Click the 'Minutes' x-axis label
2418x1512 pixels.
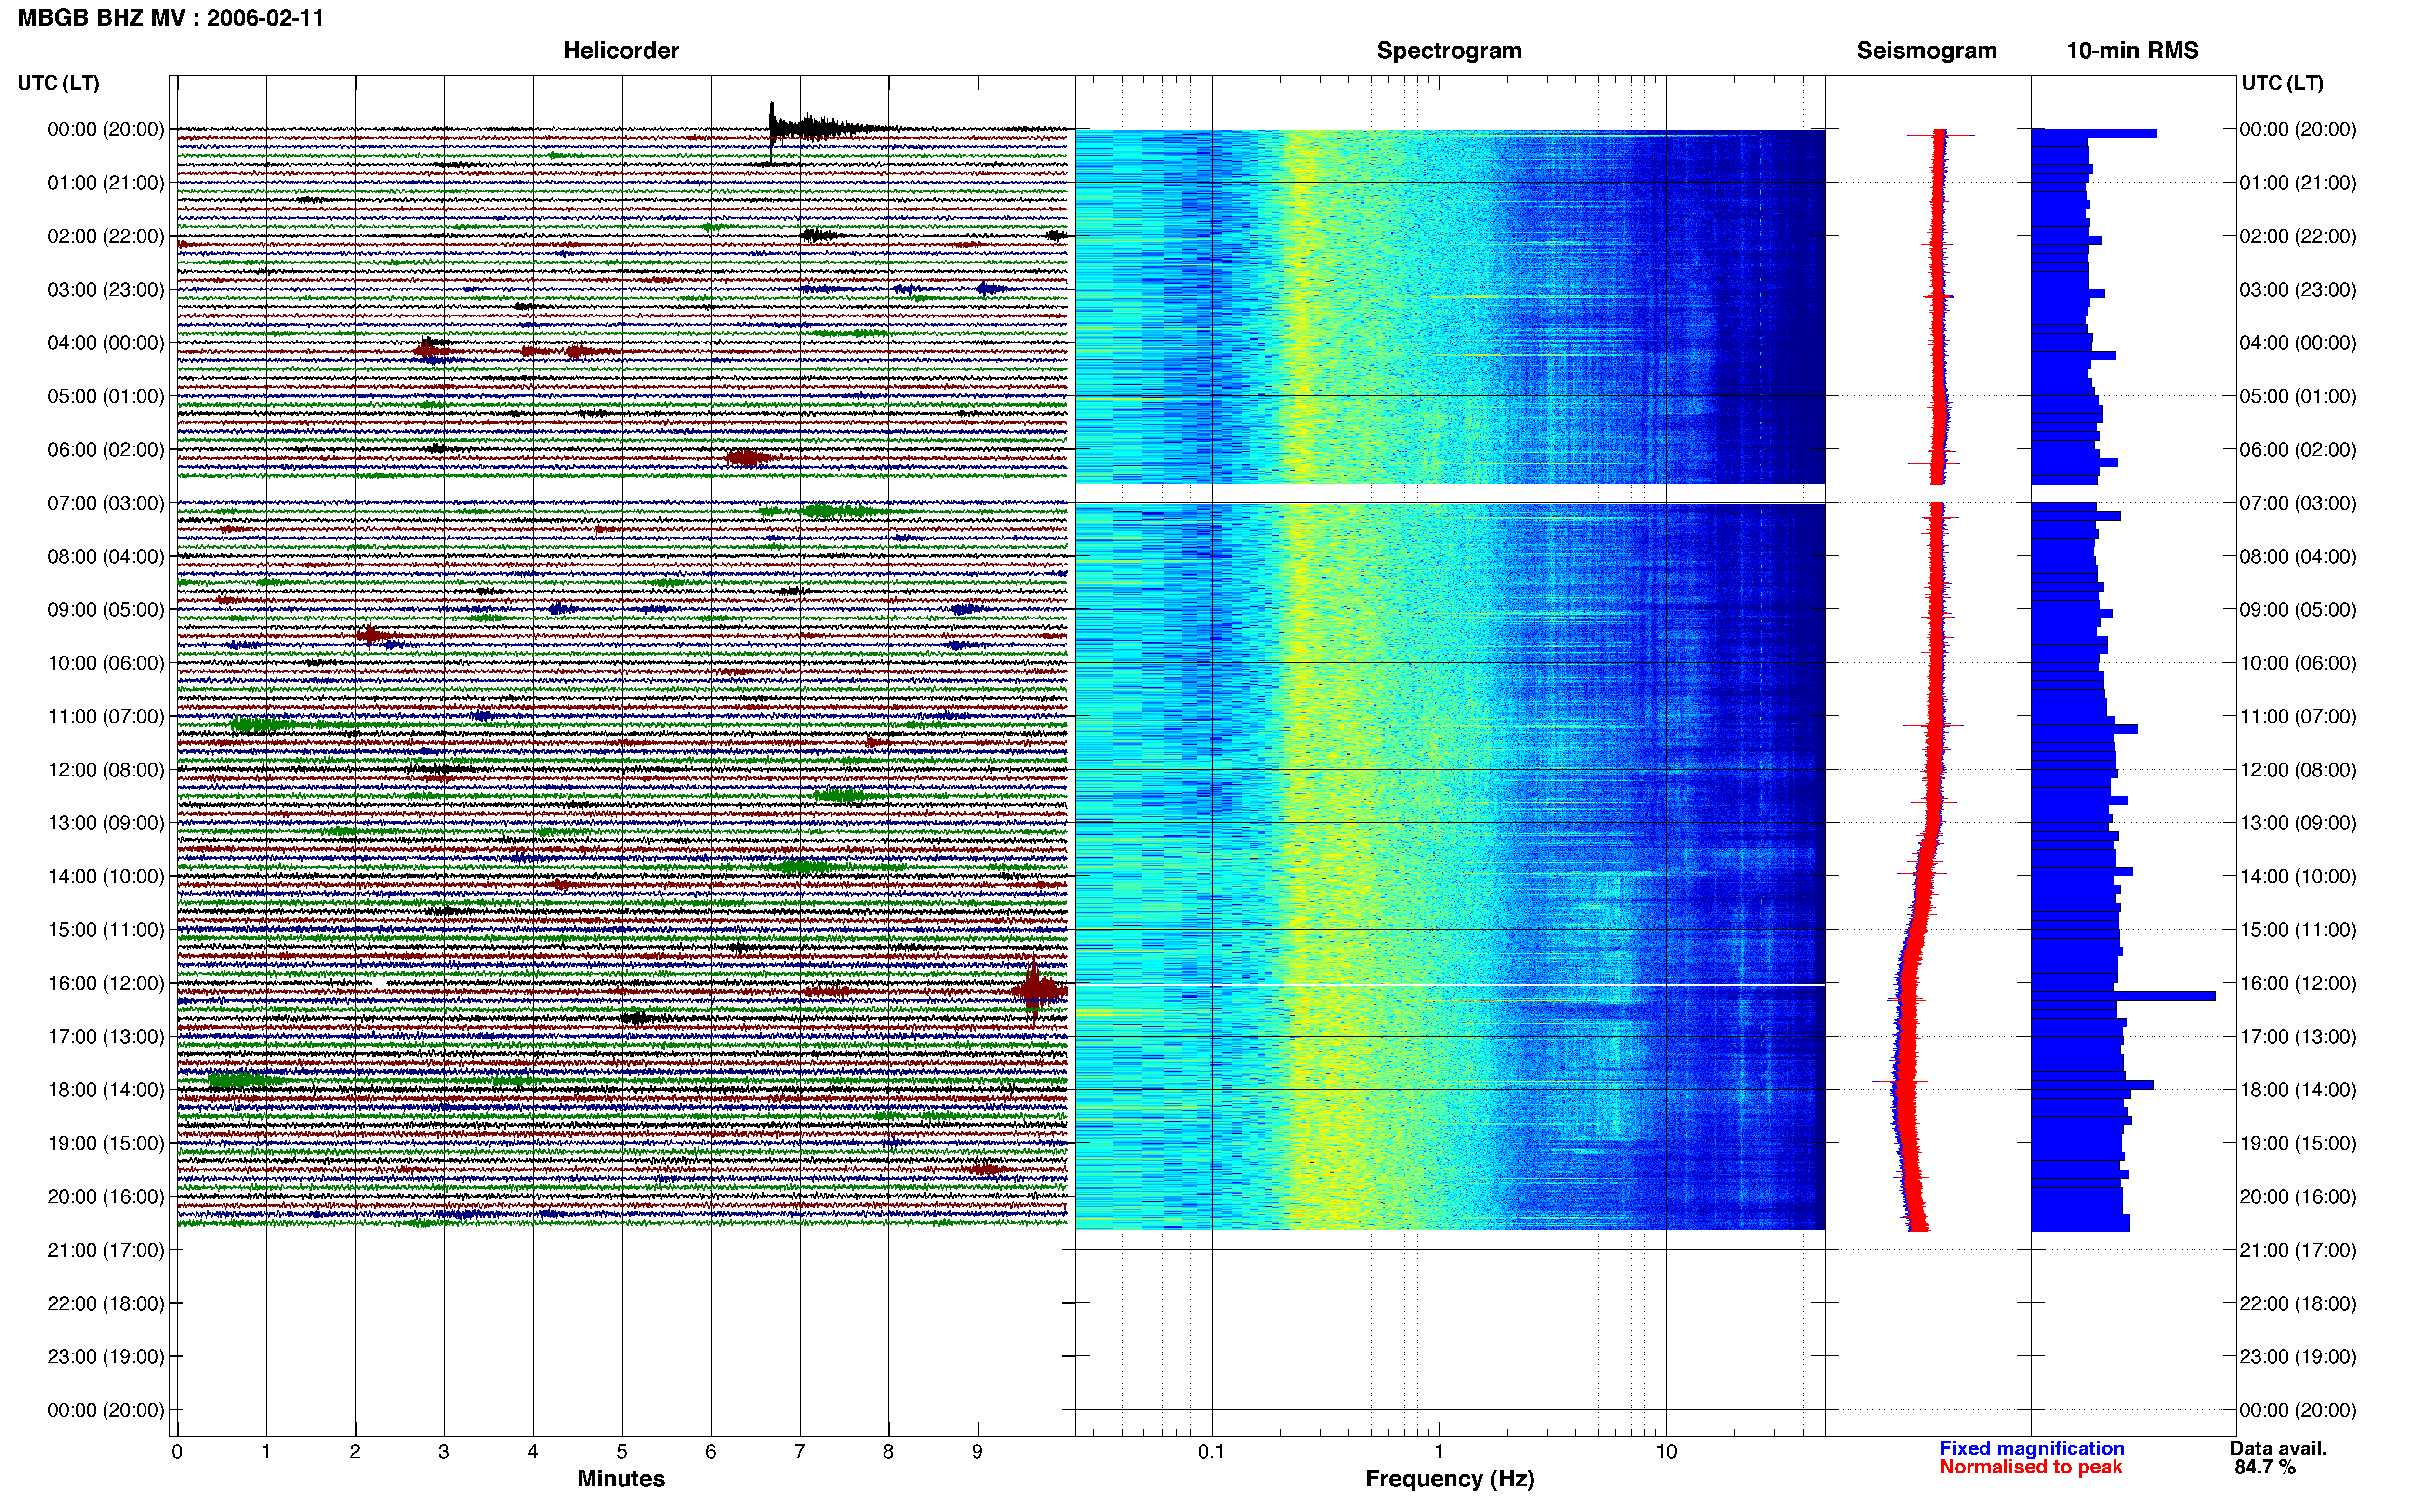click(x=621, y=1478)
